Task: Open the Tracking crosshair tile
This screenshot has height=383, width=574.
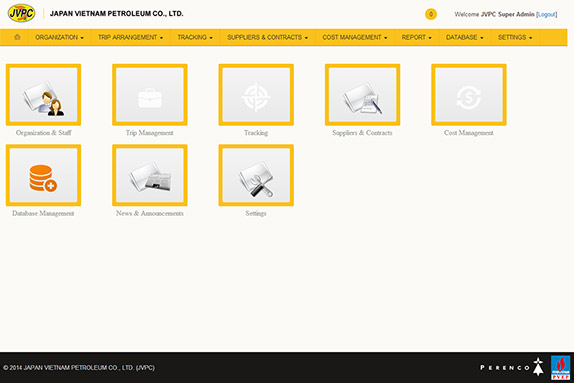Action: [256, 95]
